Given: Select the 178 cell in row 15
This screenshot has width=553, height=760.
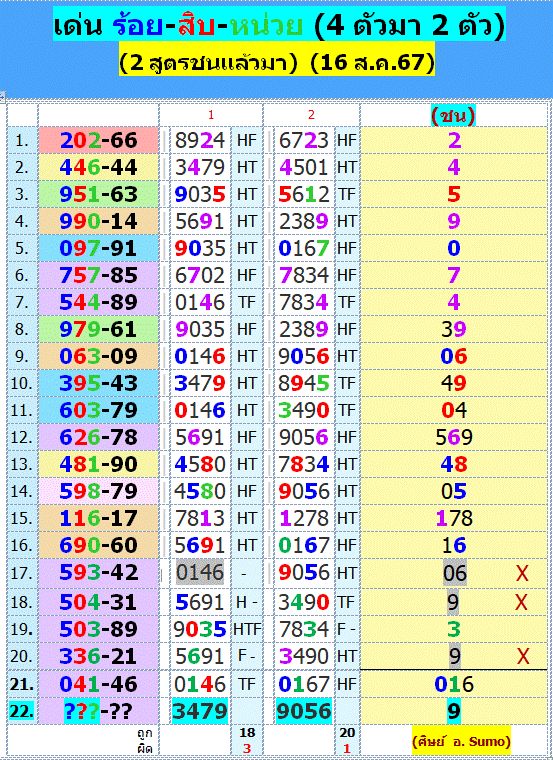Looking at the screenshot, I should [x=454, y=518].
